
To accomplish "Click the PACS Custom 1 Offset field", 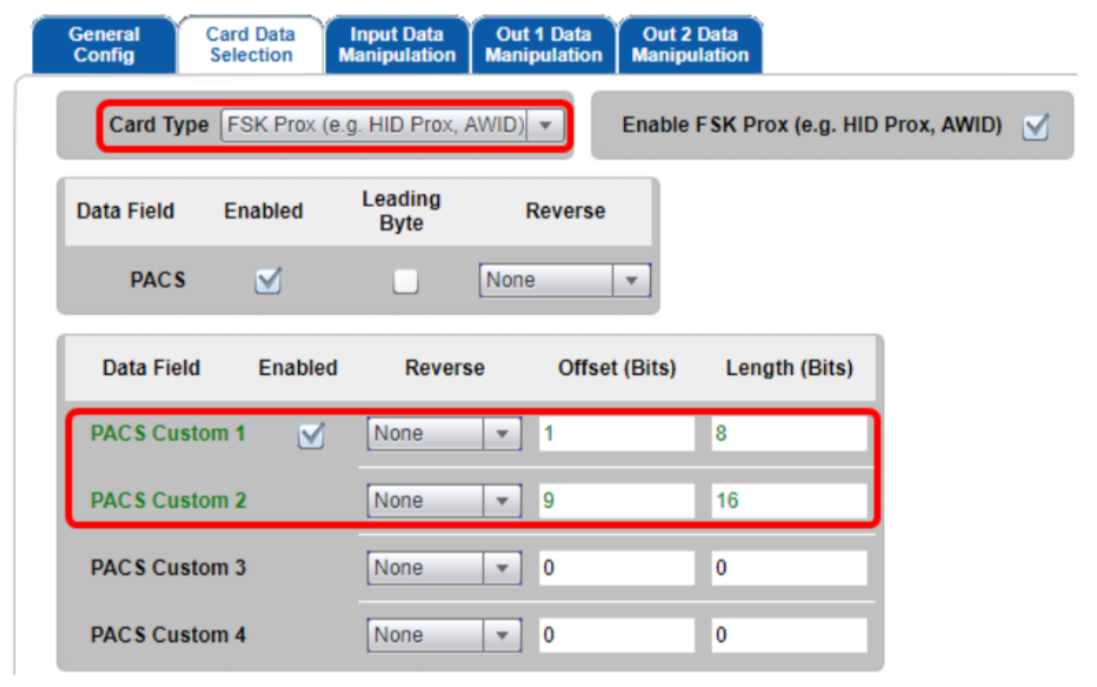I will [x=616, y=434].
